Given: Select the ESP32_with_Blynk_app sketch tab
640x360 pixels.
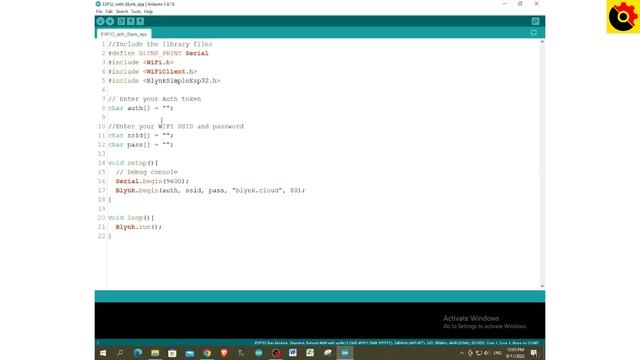Looking at the screenshot, I should [124, 34].
